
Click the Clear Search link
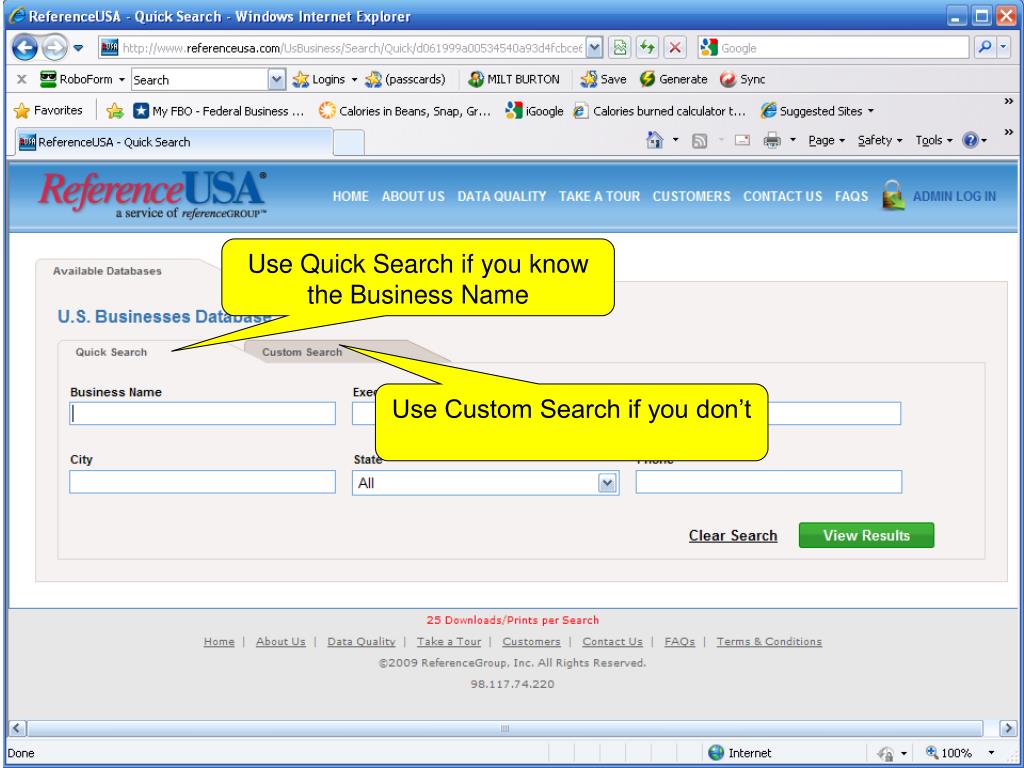733,536
